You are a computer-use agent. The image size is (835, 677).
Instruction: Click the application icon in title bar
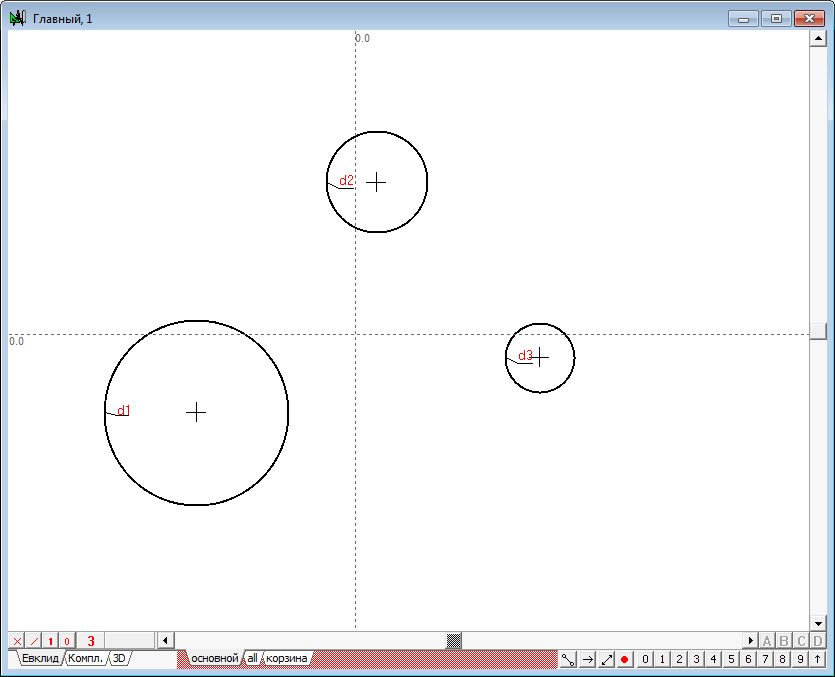click(x=18, y=19)
